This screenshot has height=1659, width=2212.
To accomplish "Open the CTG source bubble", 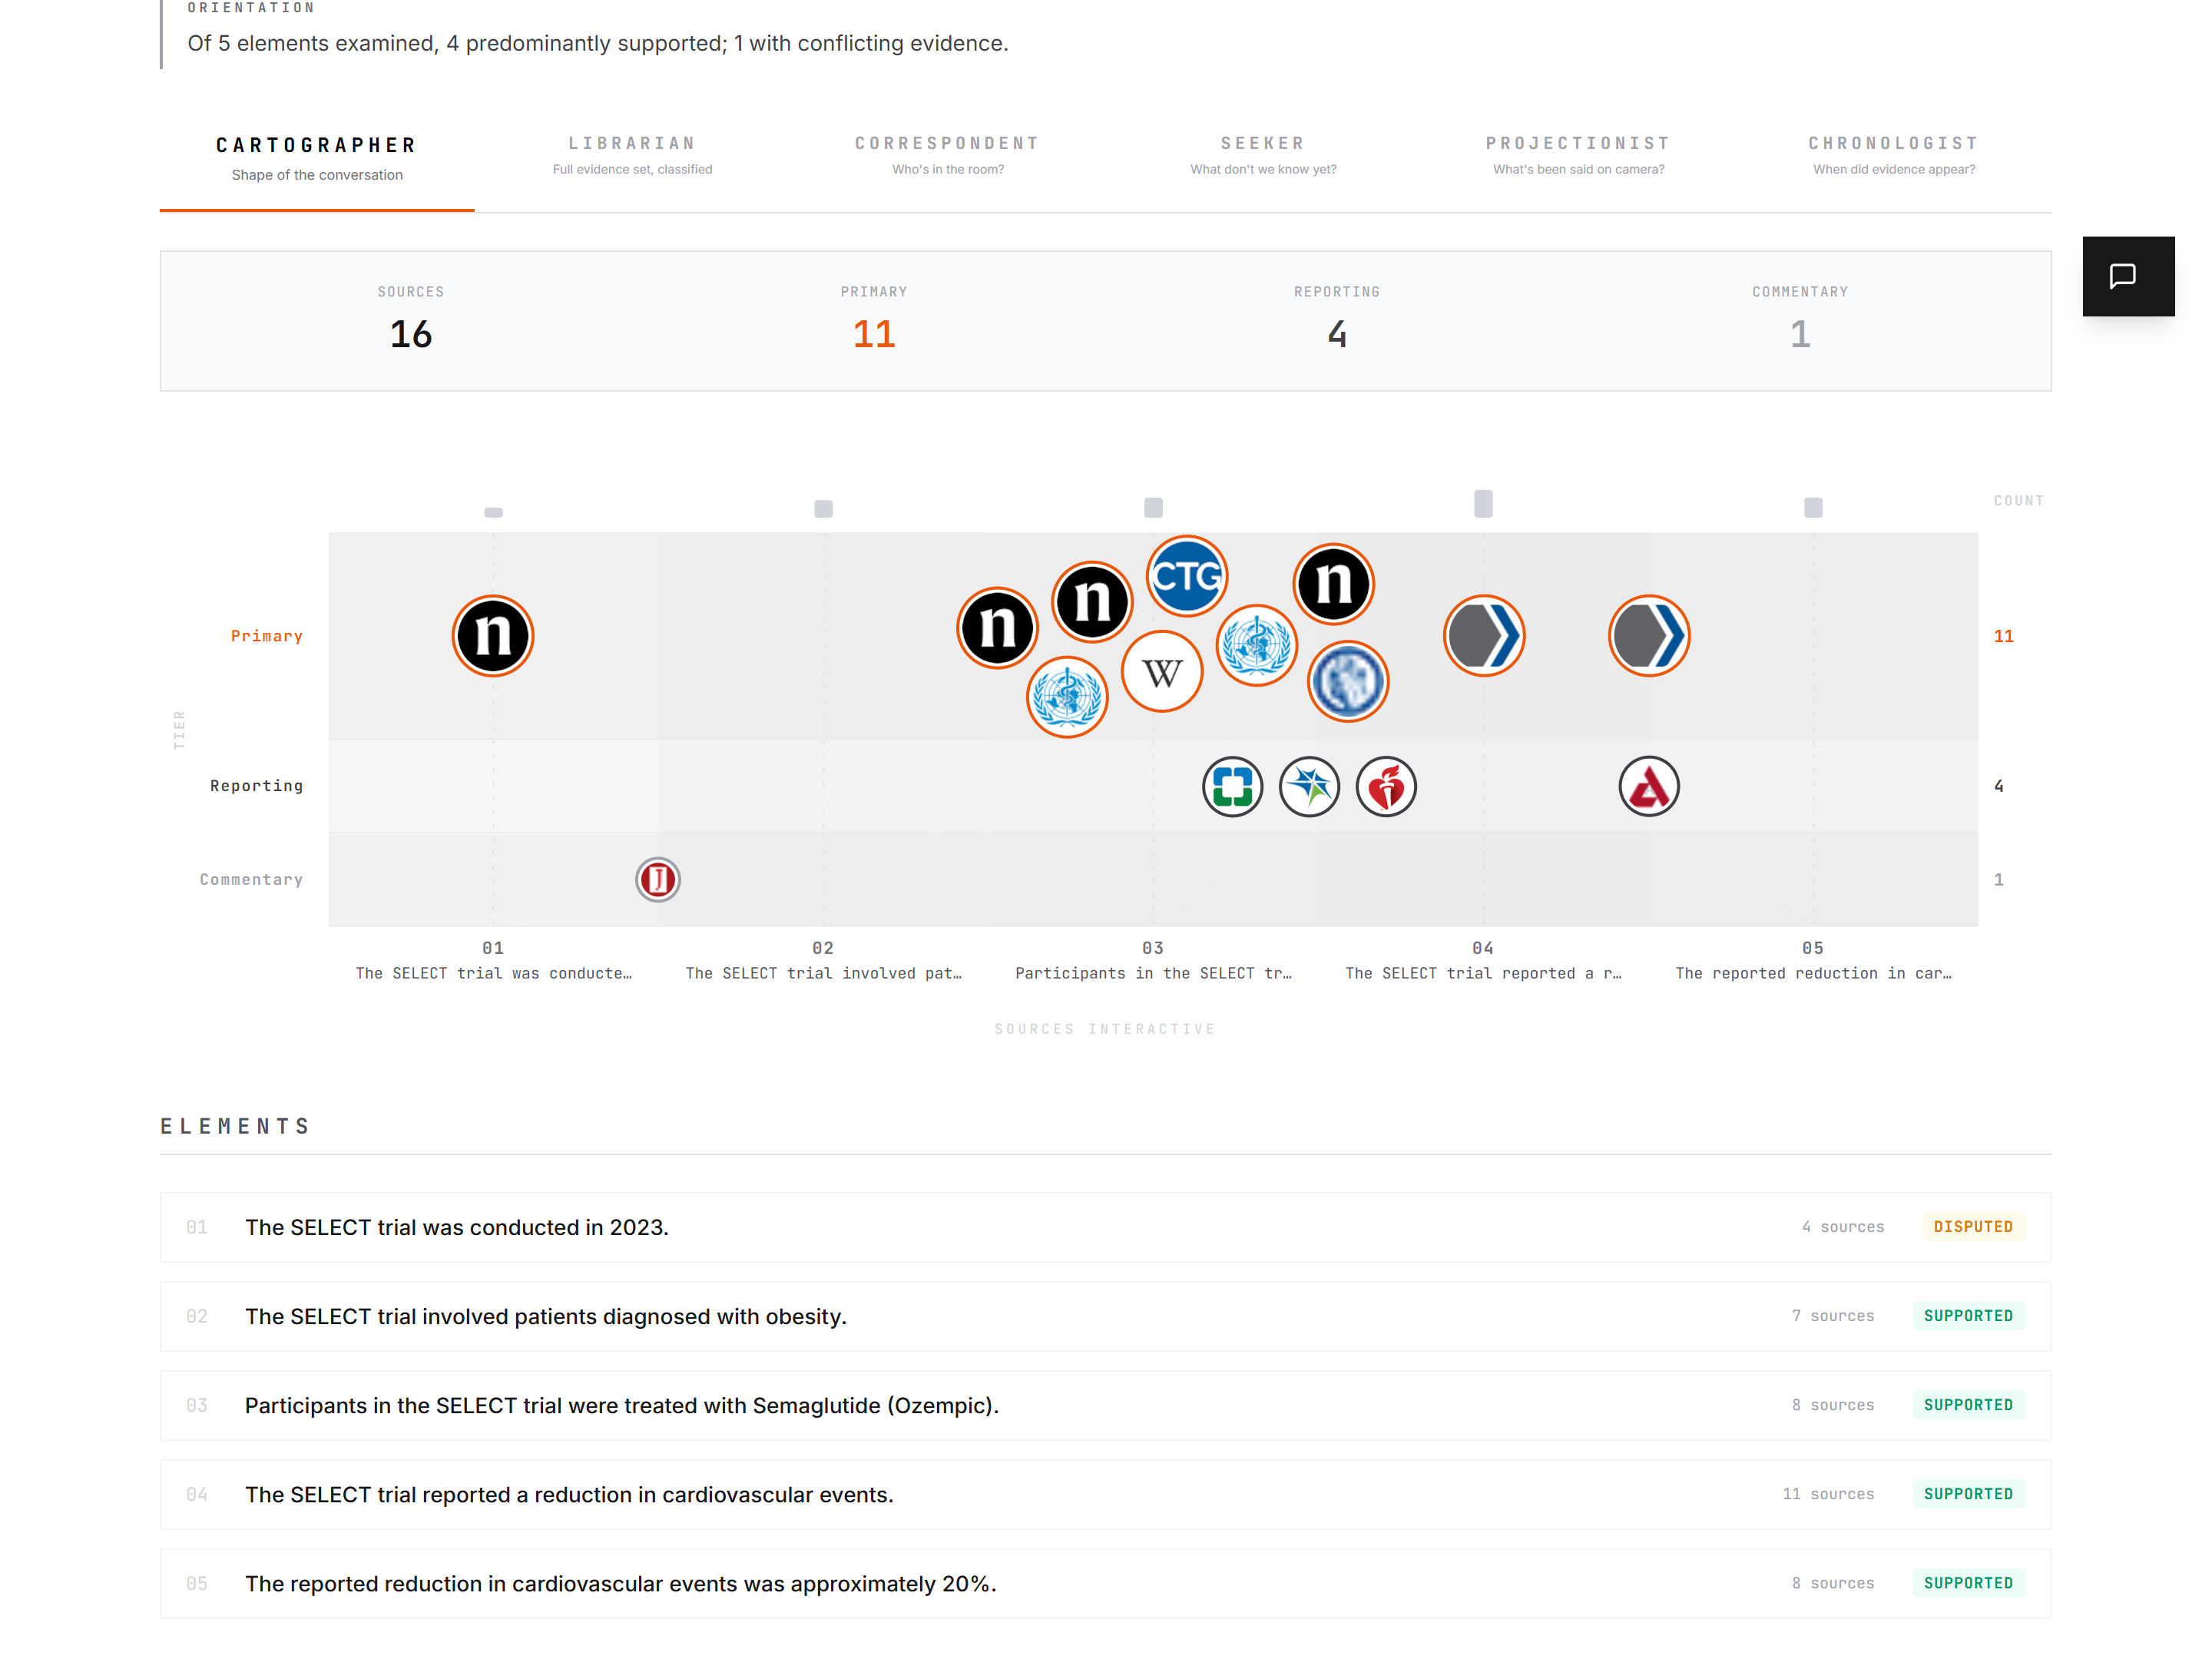I will [x=1187, y=576].
